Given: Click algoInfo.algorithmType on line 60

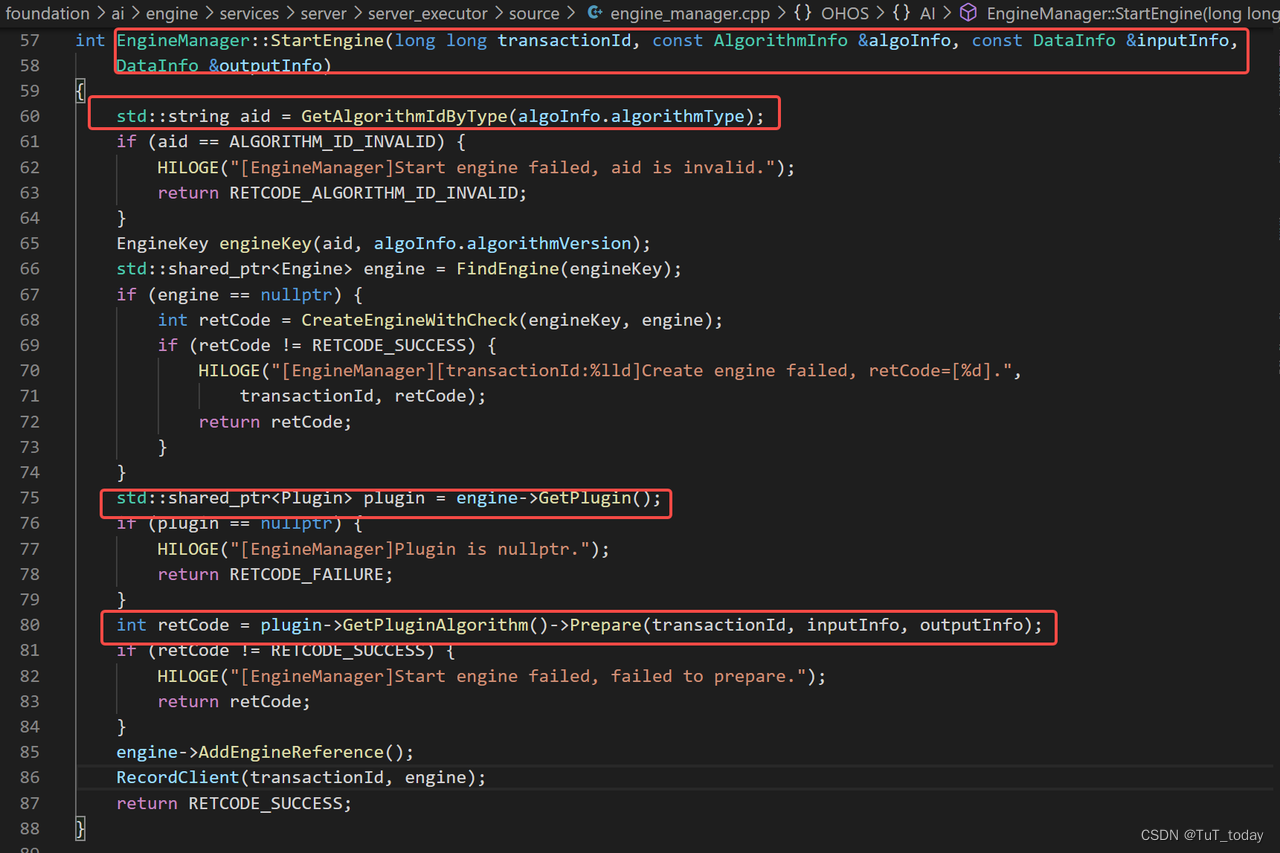Looking at the screenshot, I should click(x=631, y=116).
